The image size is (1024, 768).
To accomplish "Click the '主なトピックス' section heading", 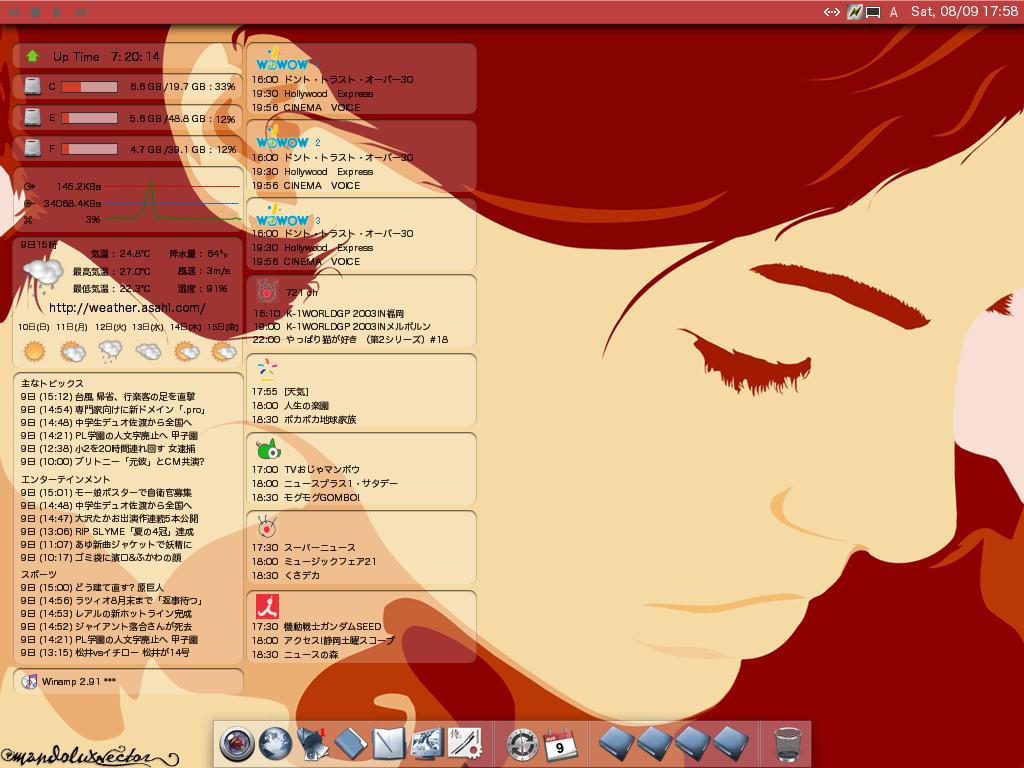I will point(52,383).
